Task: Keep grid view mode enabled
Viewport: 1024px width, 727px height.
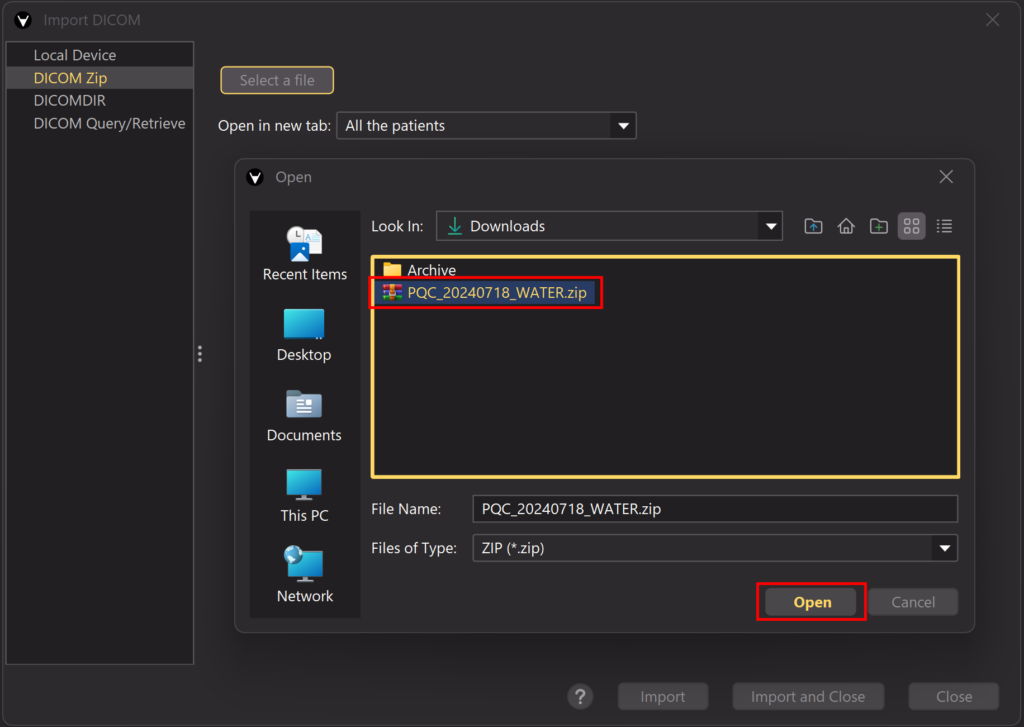Action: pos(911,226)
